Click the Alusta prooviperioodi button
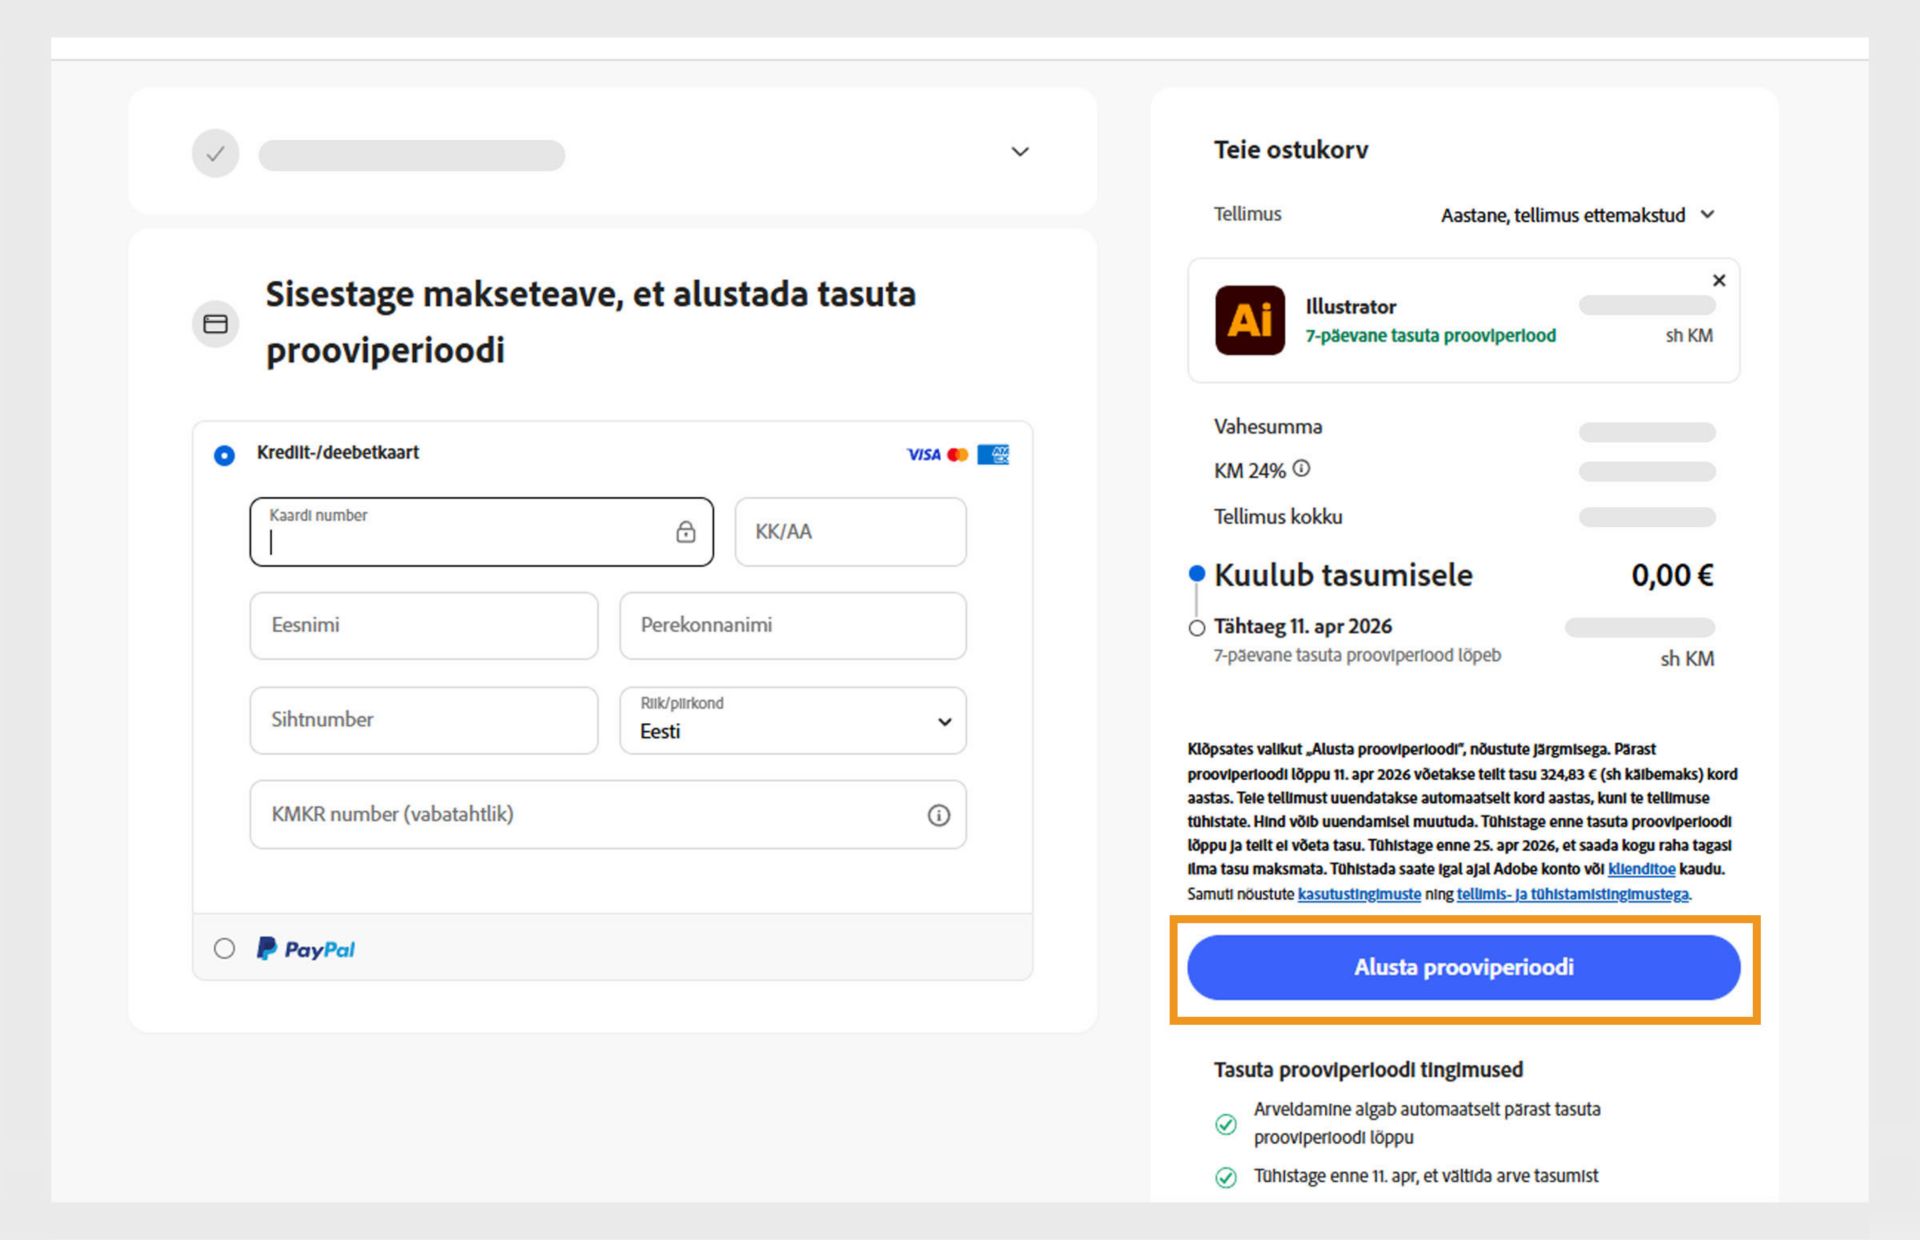This screenshot has height=1240, width=1920. pos(1464,967)
